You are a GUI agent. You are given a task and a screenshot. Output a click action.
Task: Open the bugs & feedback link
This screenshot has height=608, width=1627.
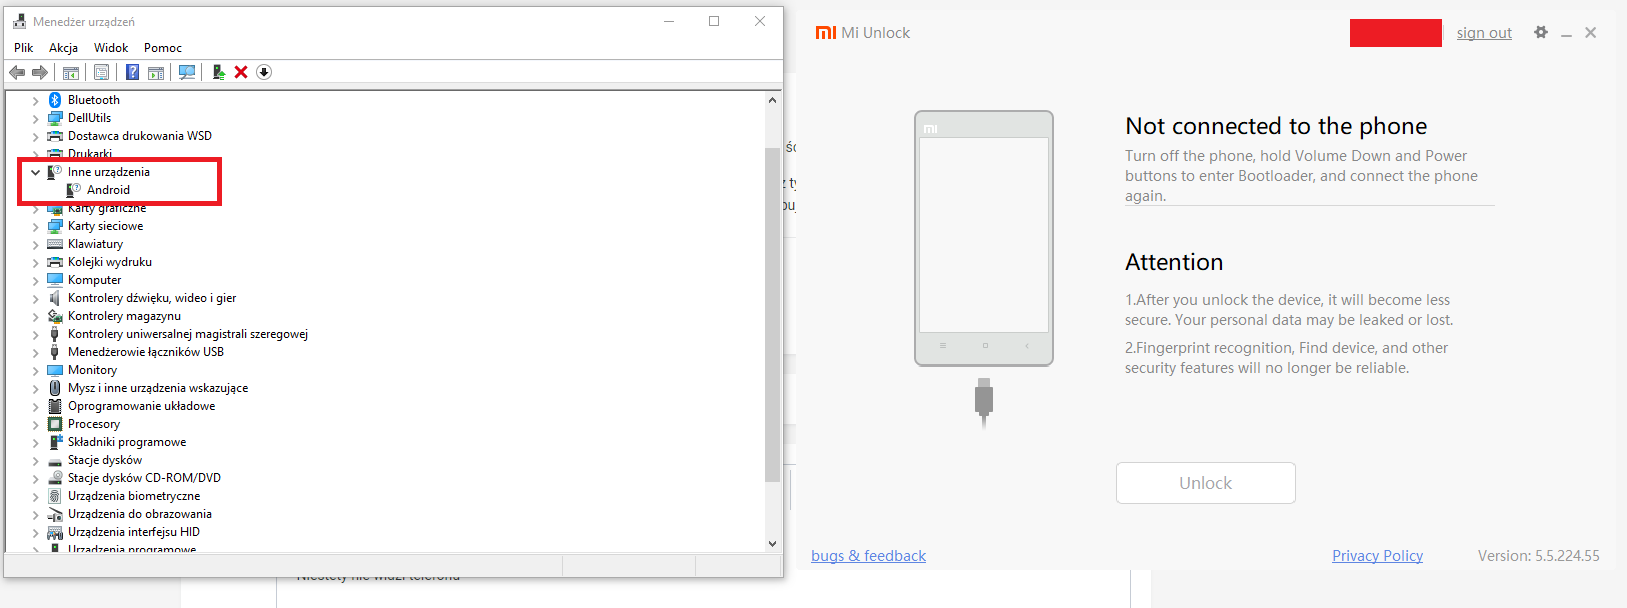868,556
